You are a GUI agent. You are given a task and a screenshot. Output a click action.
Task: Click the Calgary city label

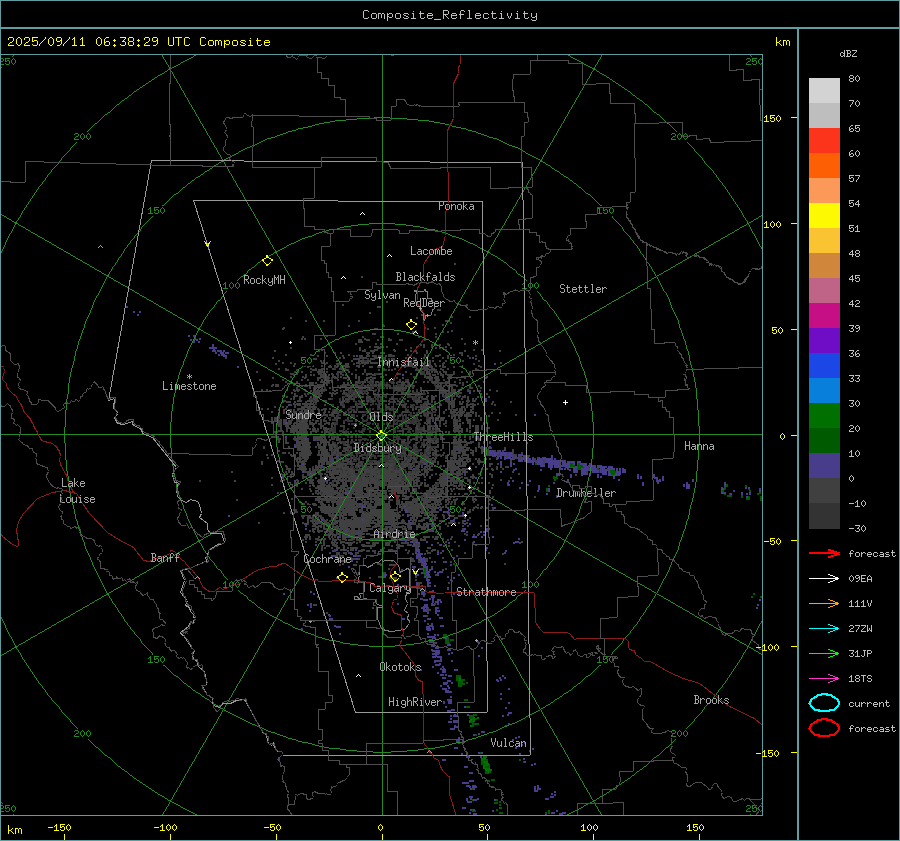click(x=390, y=588)
